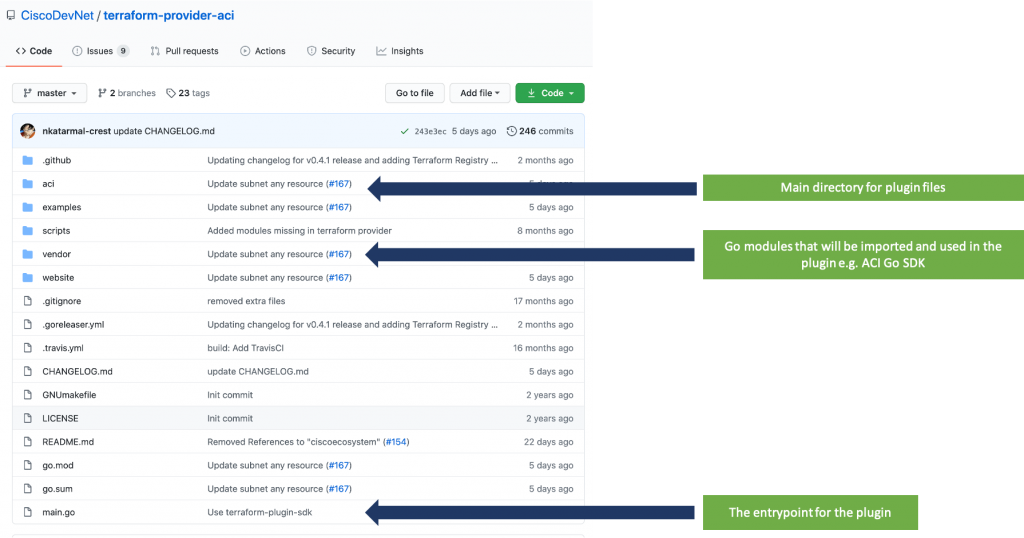This screenshot has width=1024, height=538.
Task: Click the file icon next to LICENSE
Action: click(27, 419)
